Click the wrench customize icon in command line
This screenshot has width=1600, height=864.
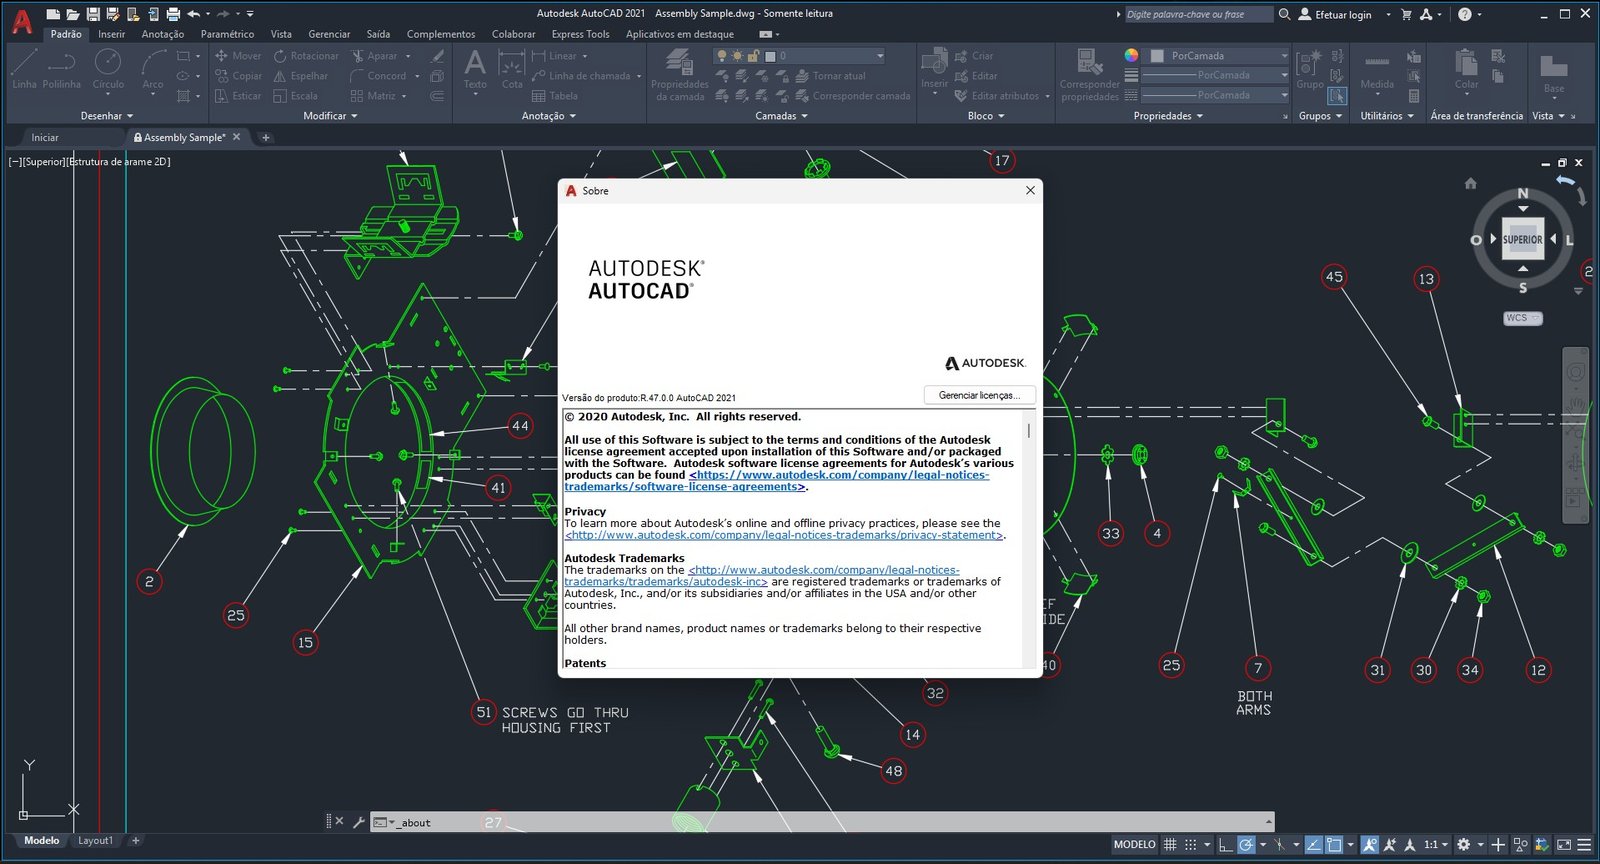click(358, 822)
